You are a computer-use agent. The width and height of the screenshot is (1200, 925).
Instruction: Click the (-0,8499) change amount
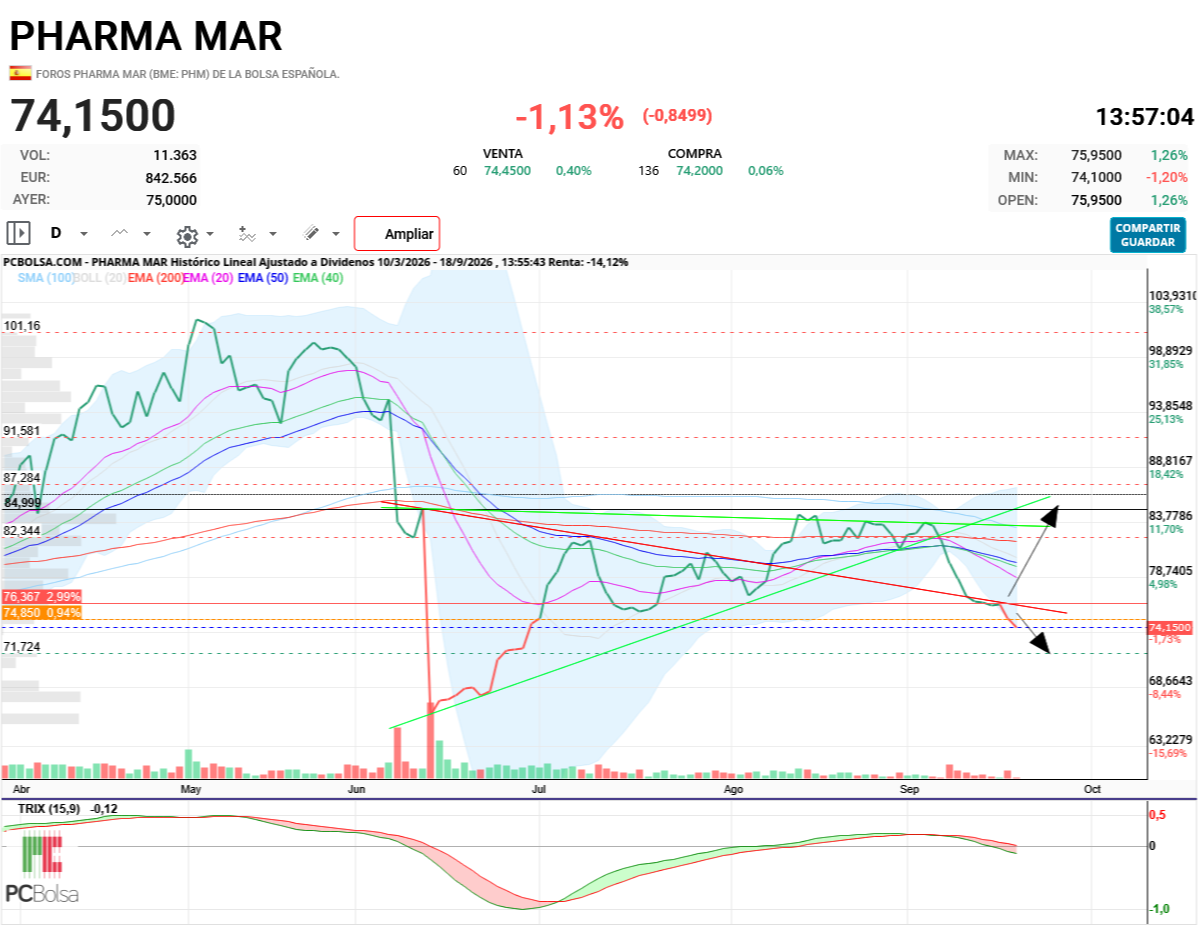click(677, 115)
